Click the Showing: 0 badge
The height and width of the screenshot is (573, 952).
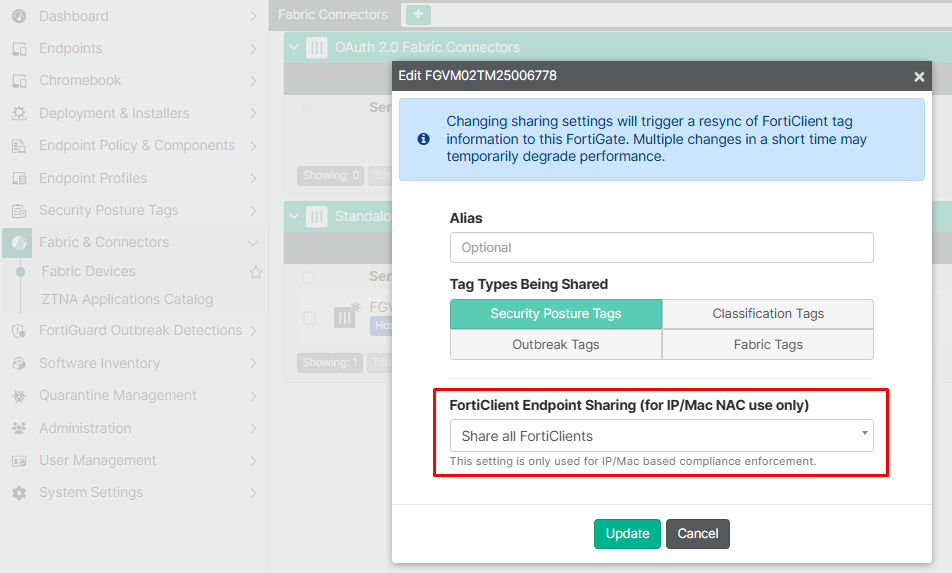click(330, 175)
